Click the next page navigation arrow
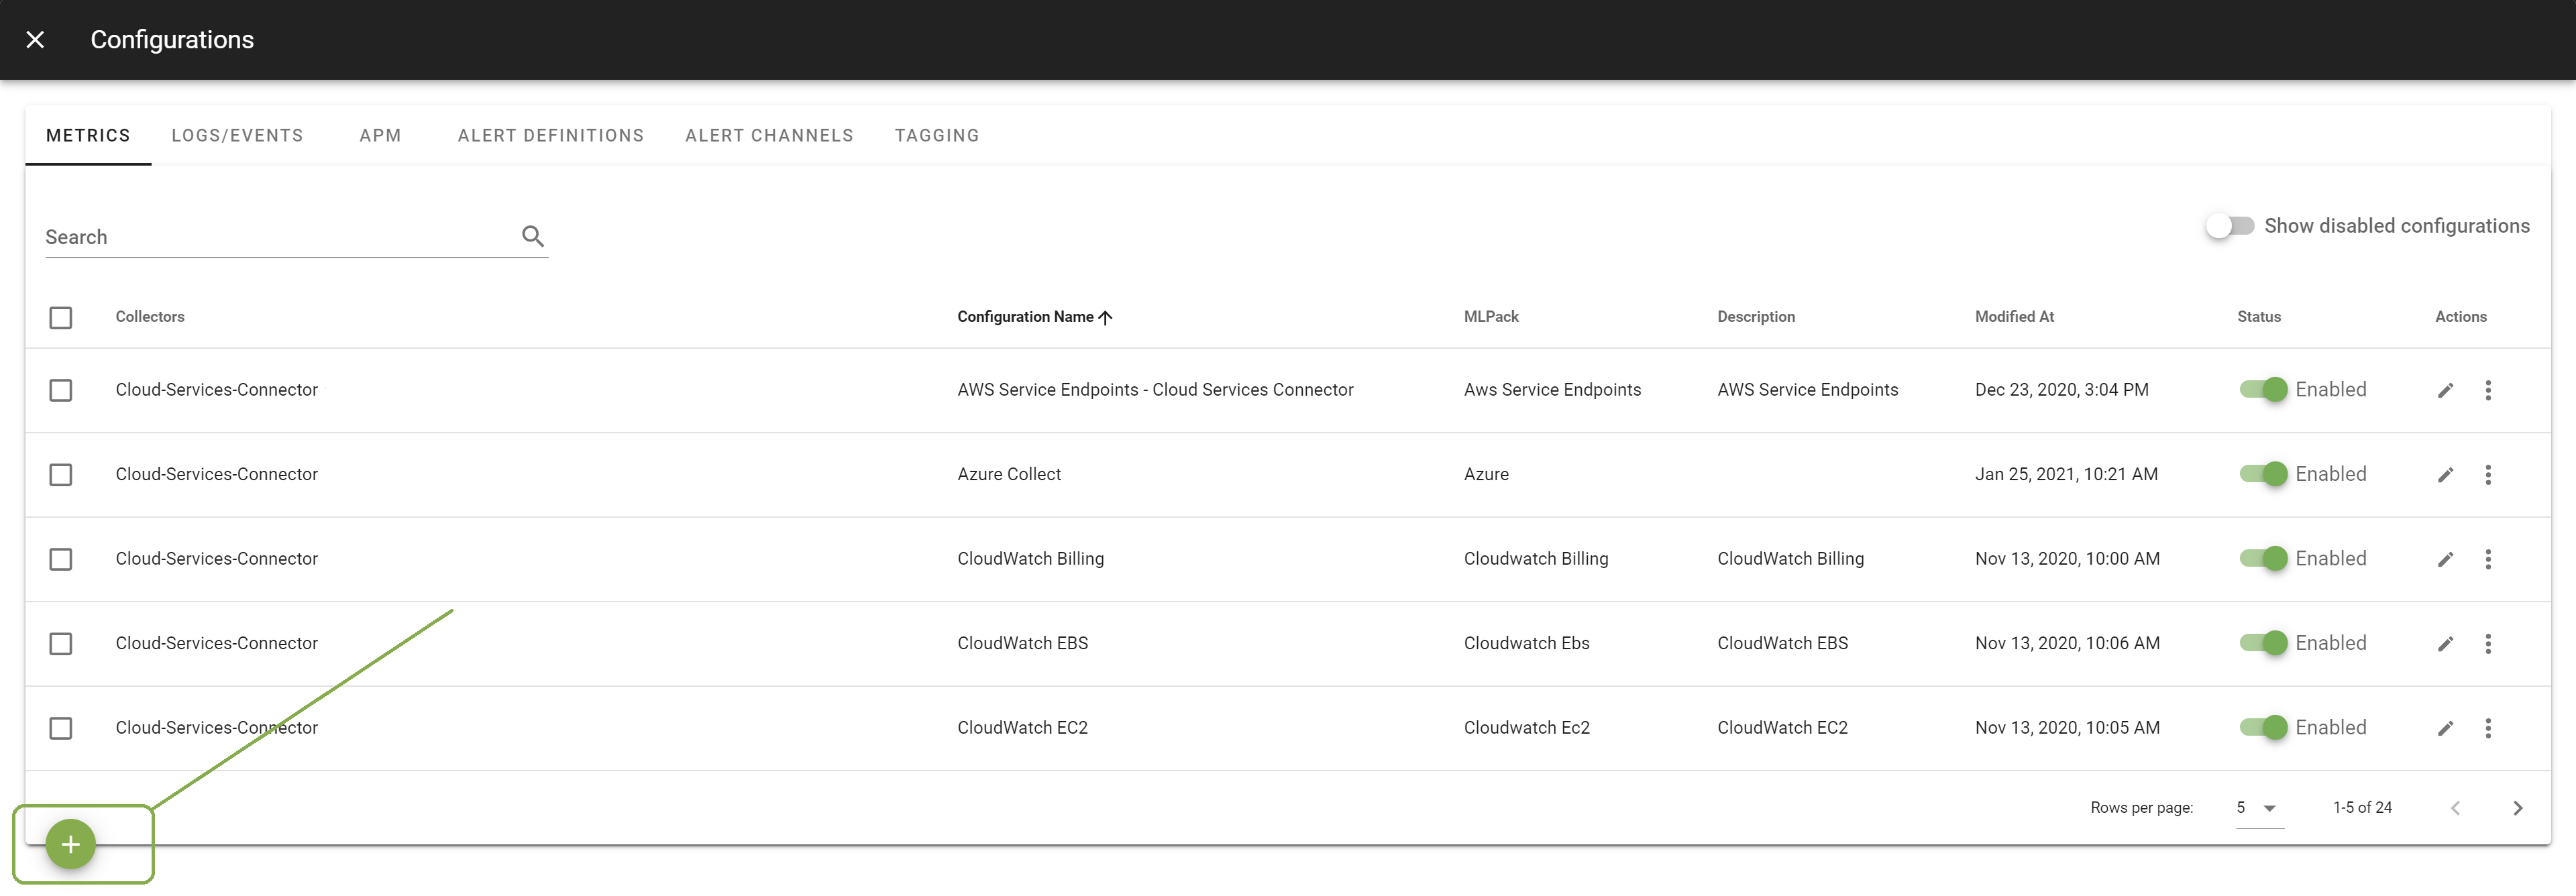 coord(2517,807)
